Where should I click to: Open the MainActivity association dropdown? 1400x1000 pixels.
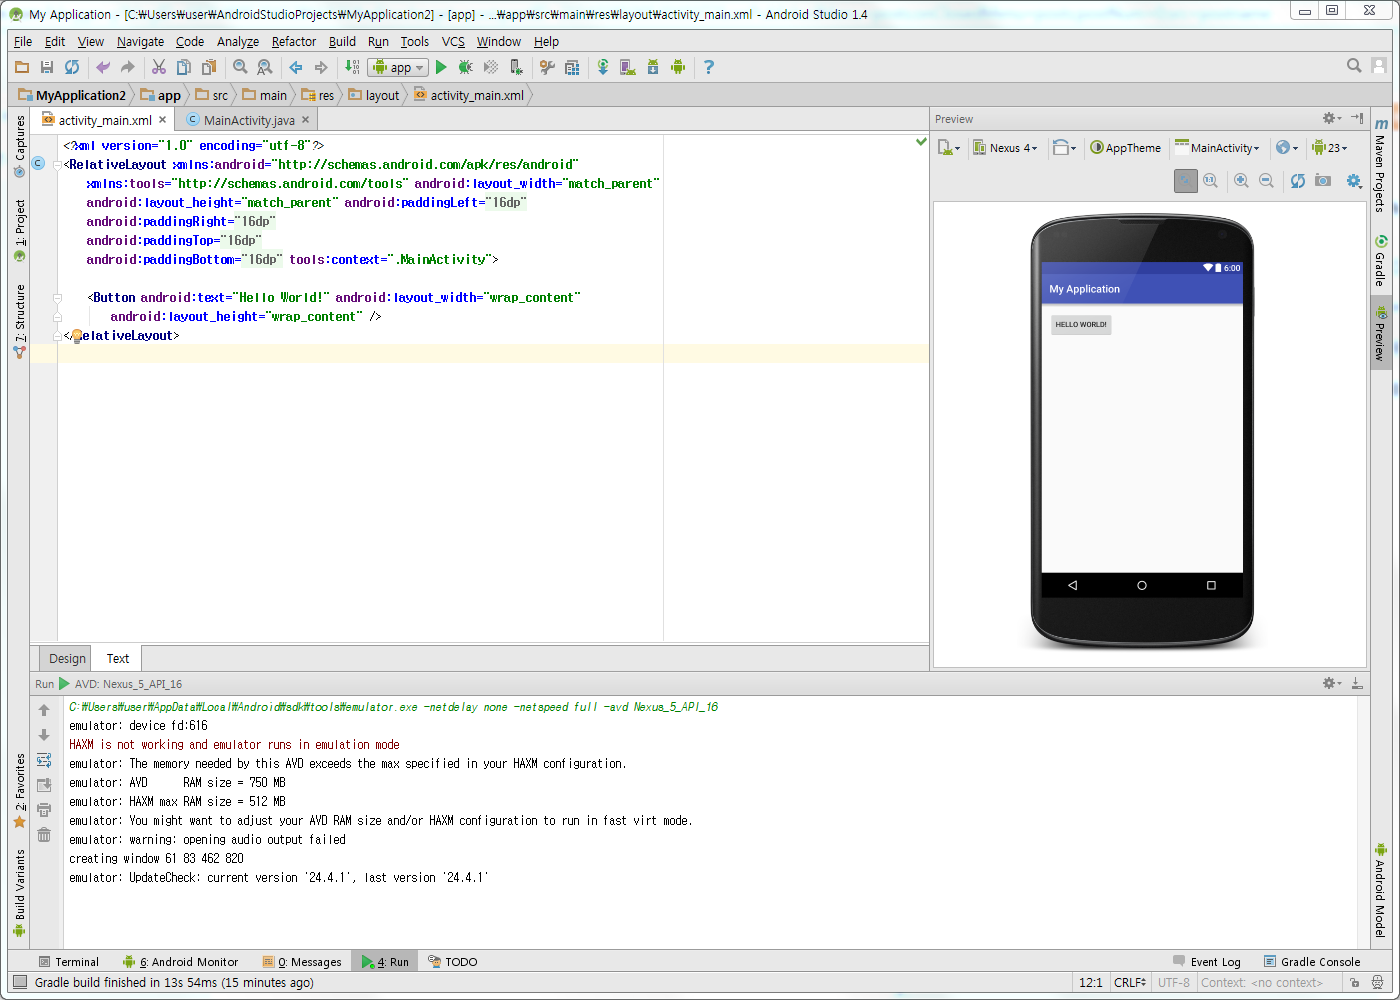pyautogui.click(x=1217, y=148)
